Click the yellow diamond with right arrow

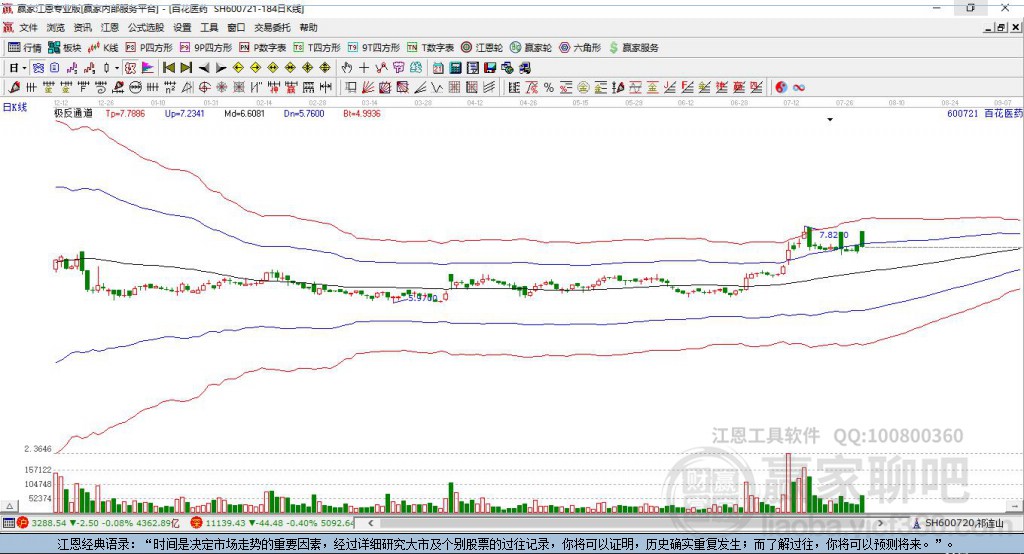[x=255, y=68]
